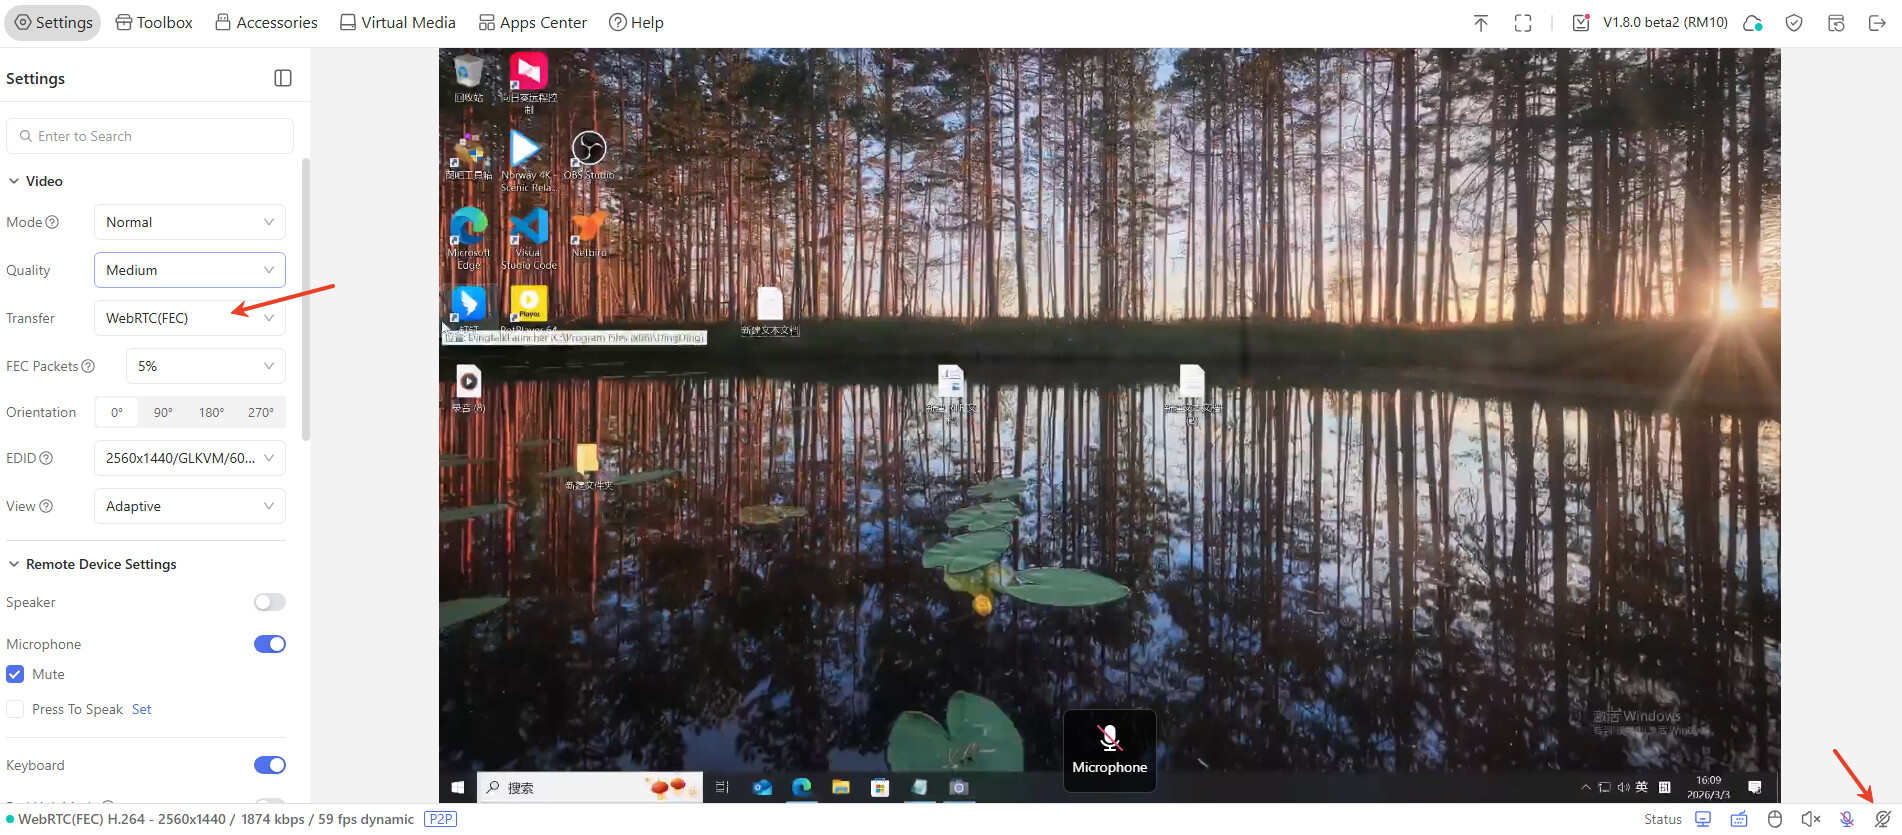Viewport: 1902px width, 835px height.
Task: Open the Toolbox menu
Action: 154,22
